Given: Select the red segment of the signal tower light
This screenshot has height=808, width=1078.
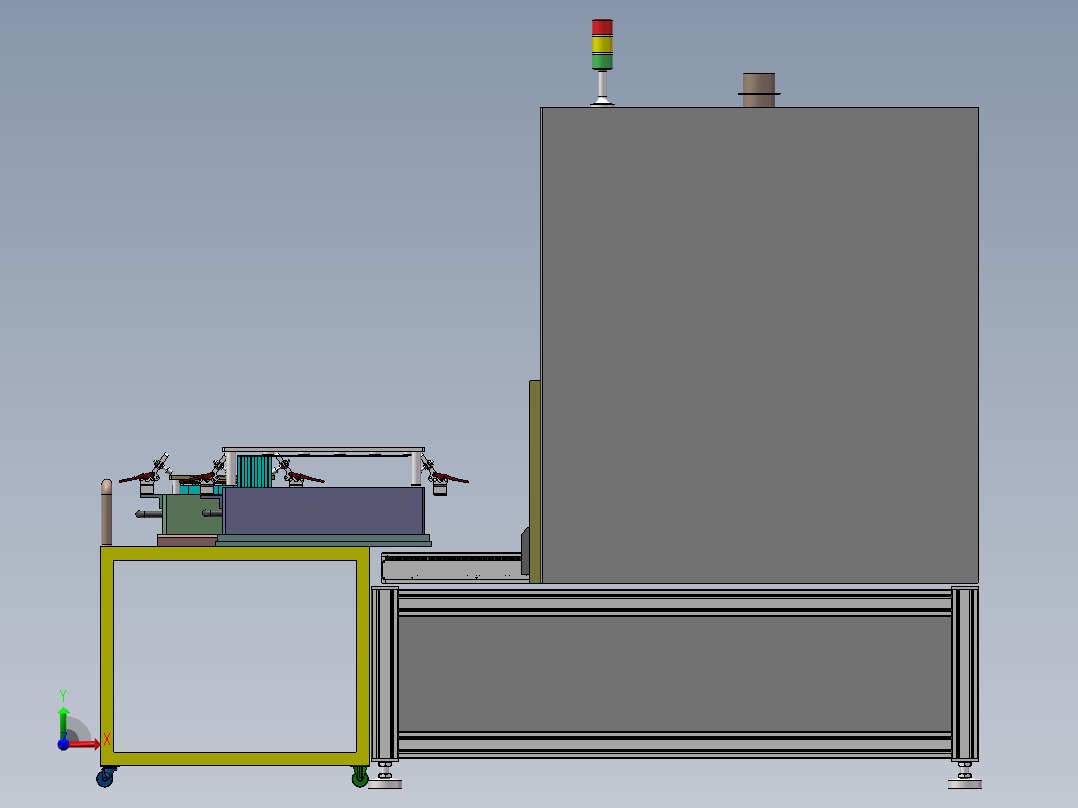Looking at the screenshot, I should (602, 28).
